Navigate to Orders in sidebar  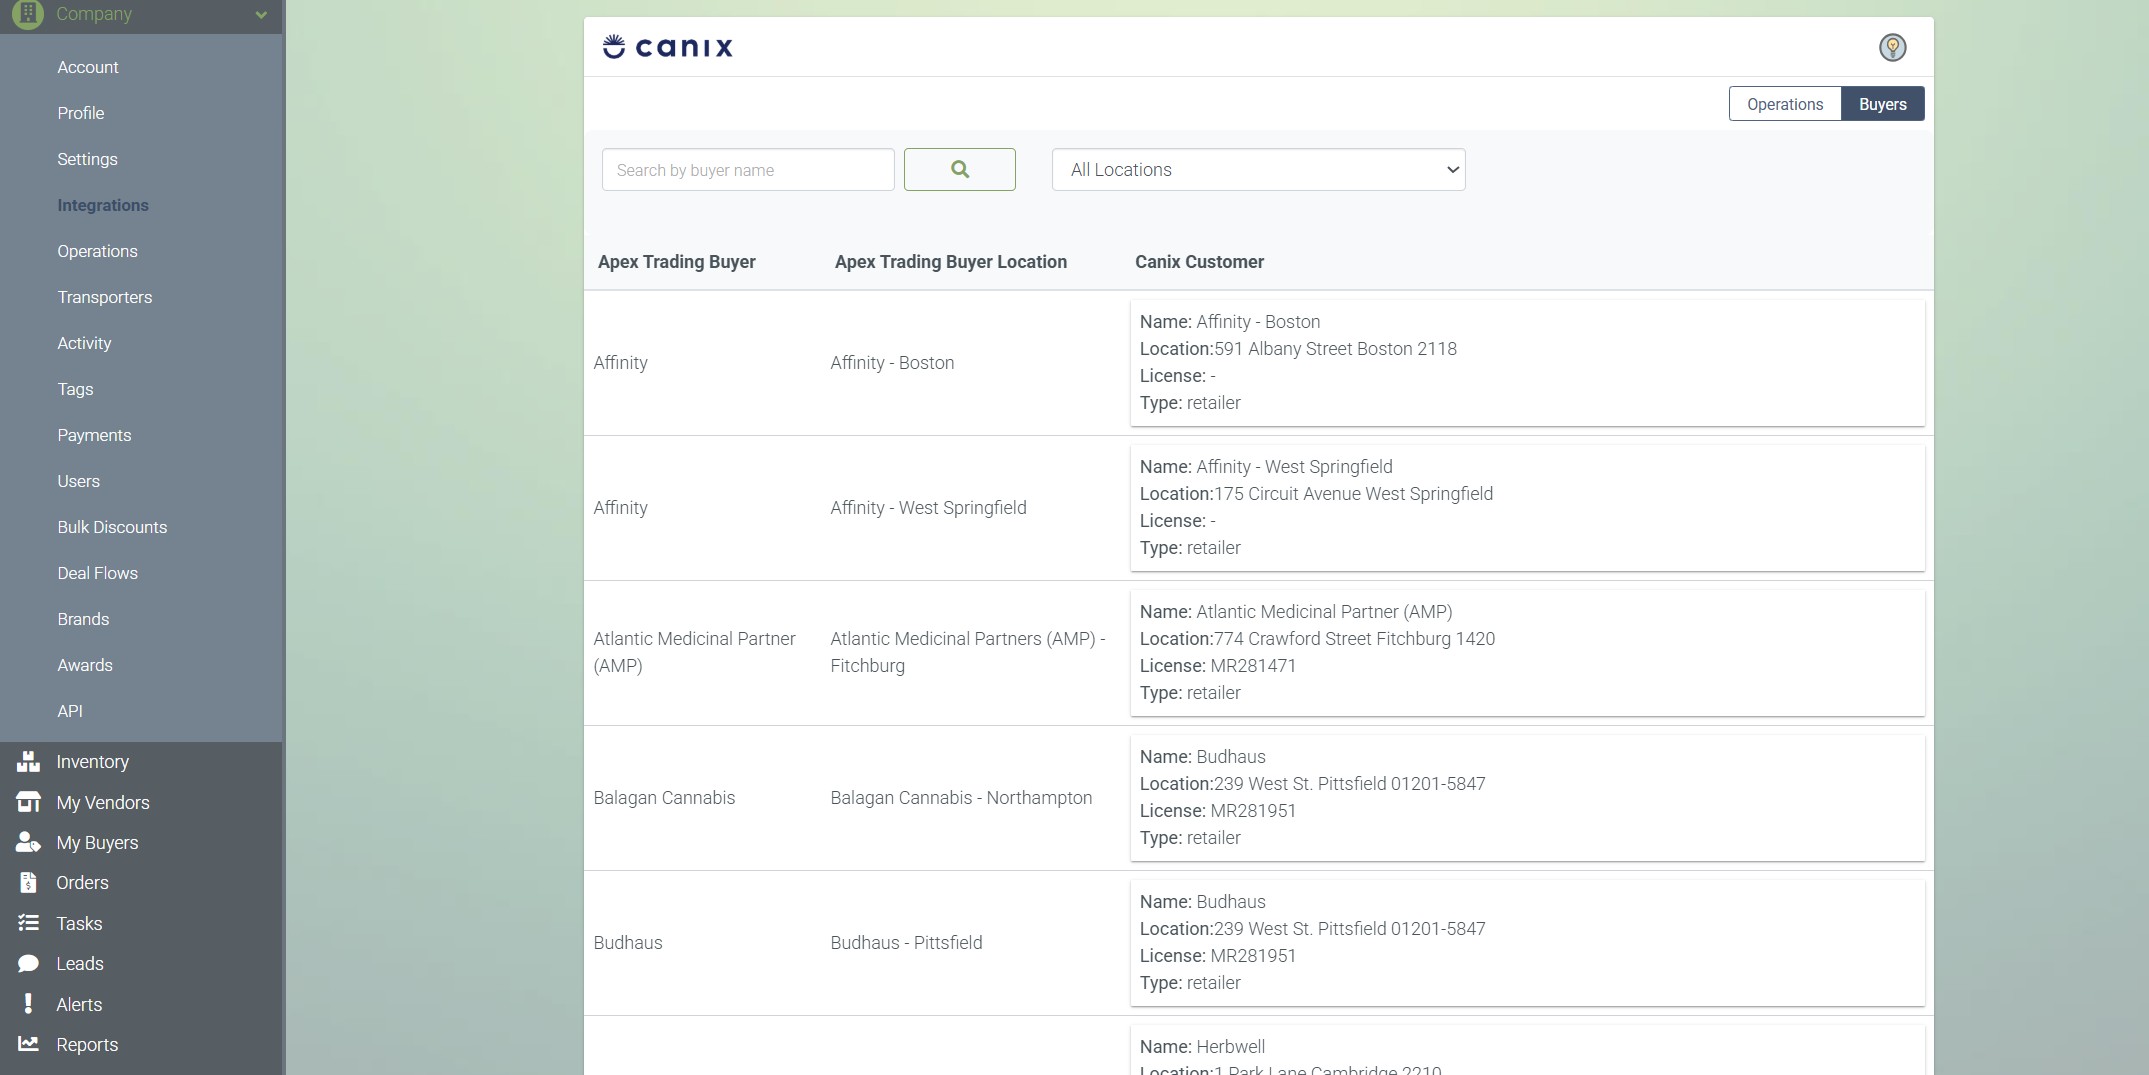[x=82, y=883]
